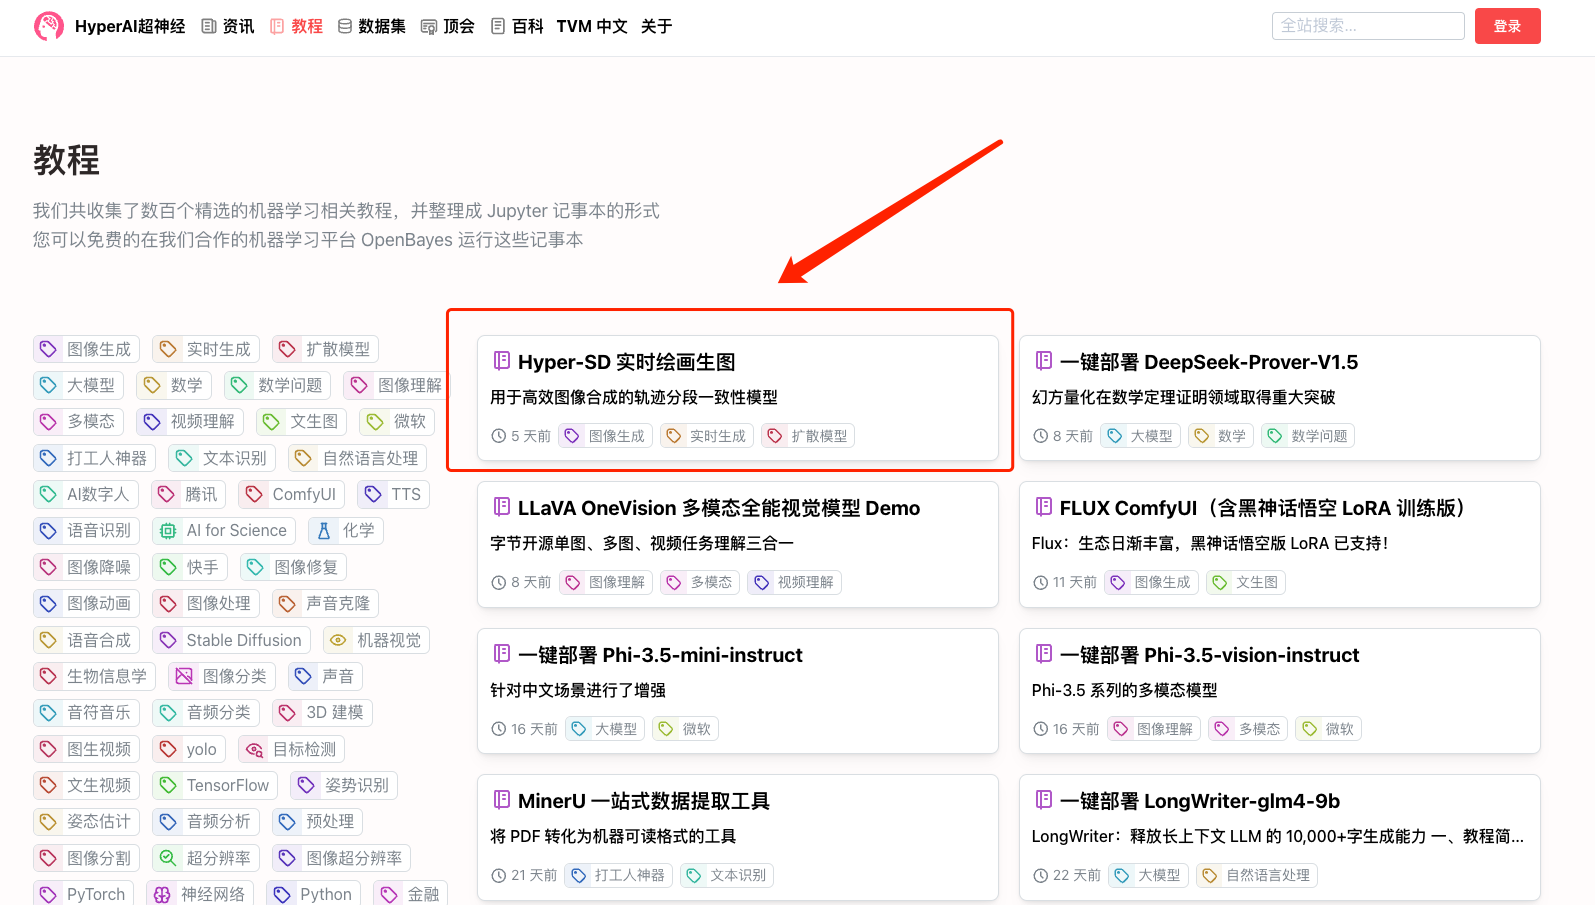This screenshot has width=1595, height=905.
Task: Open the 资讯 news menu item
Action: tap(228, 26)
